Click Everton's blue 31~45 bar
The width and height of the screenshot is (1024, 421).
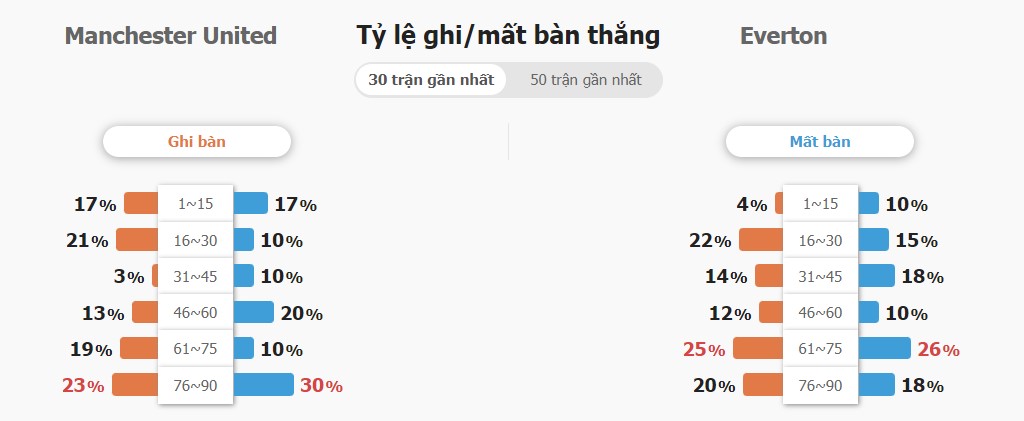click(876, 275)
